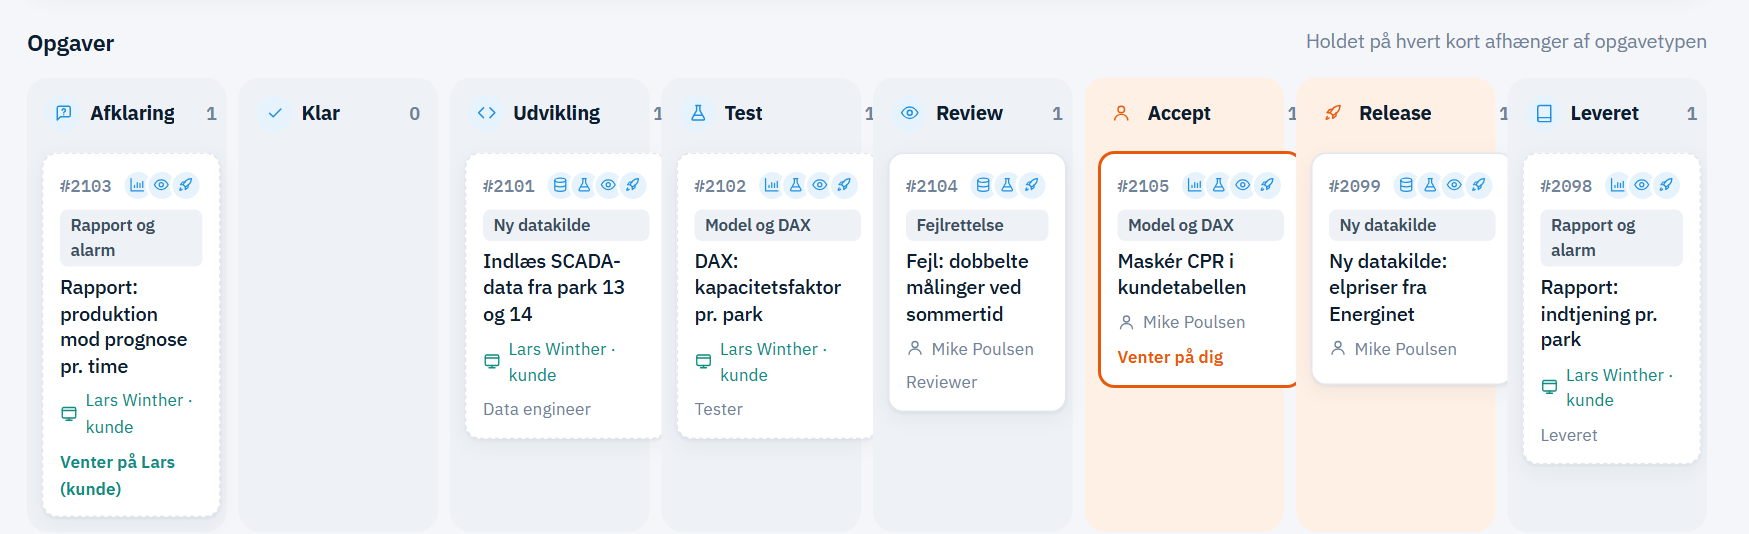Click the flask icon on card #2105
Image resolution: width=1749 pixels, height=534 pixels.
[1218, 185]
